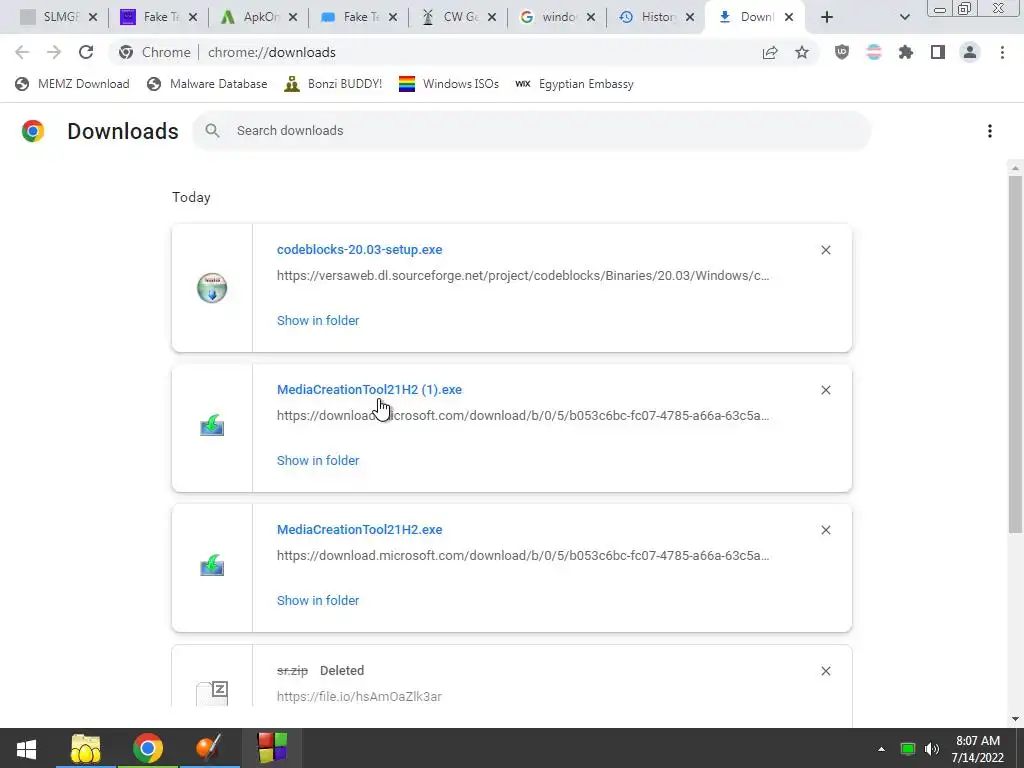This screenshot has width=1024, height=768.
Task: Open the volume speaker tray icon
Action: click(x=932, y=749)
